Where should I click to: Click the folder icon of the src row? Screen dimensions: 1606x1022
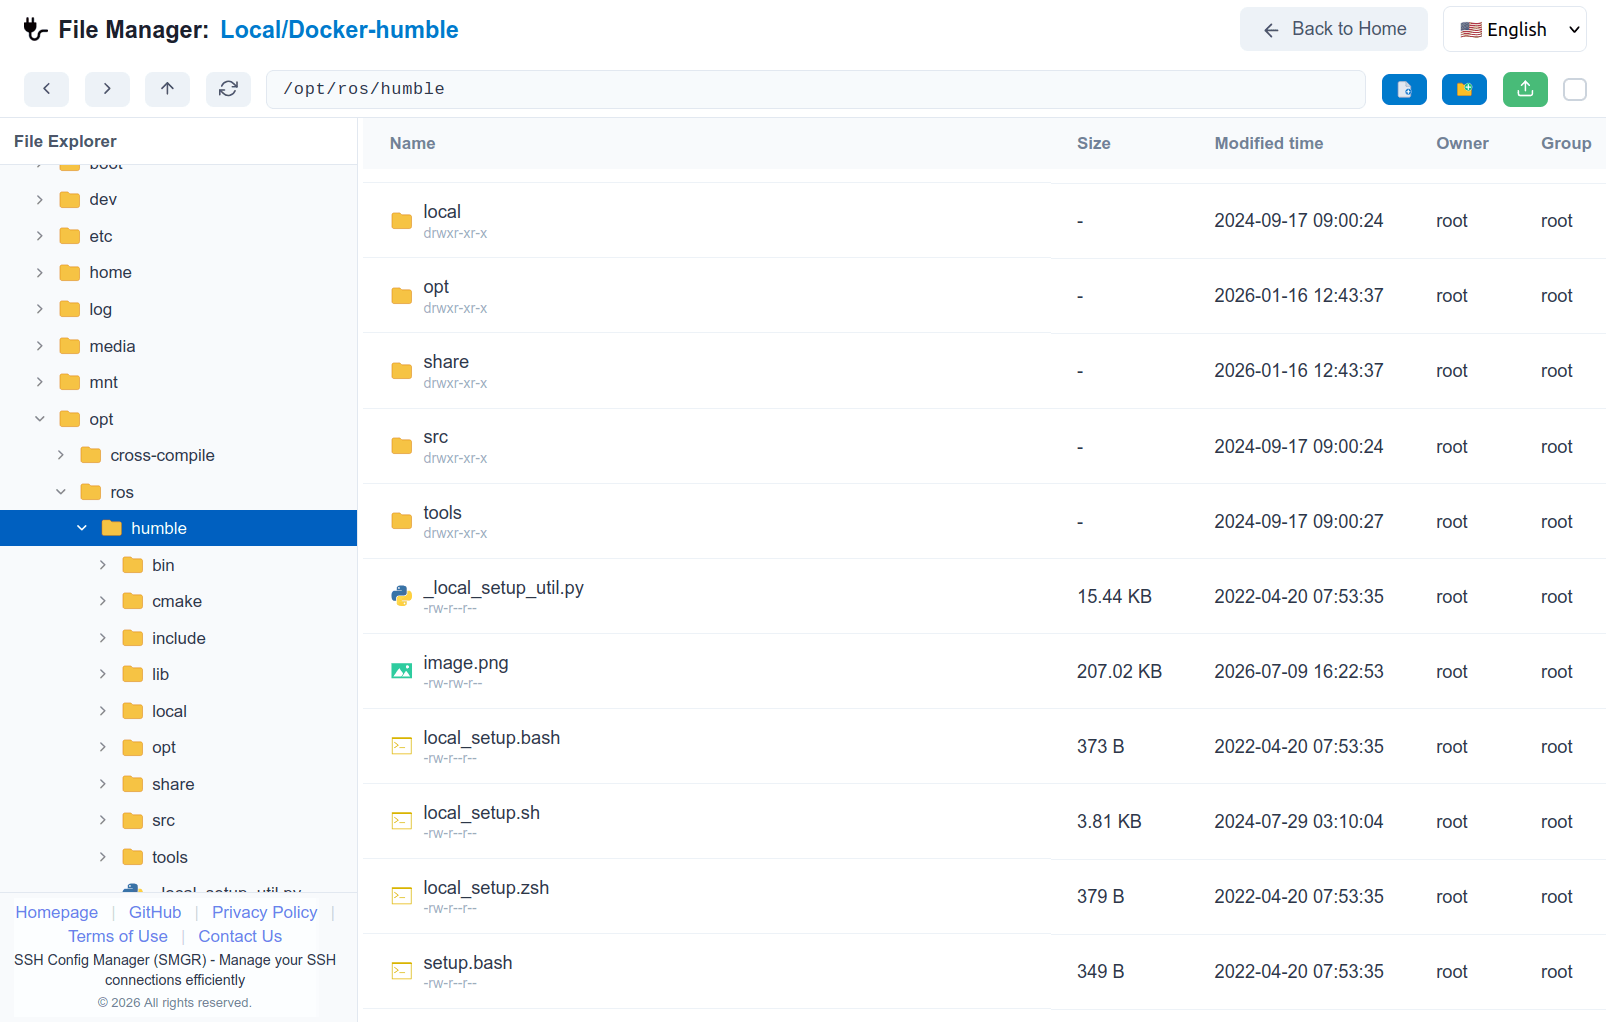click(x=402, y=446)
